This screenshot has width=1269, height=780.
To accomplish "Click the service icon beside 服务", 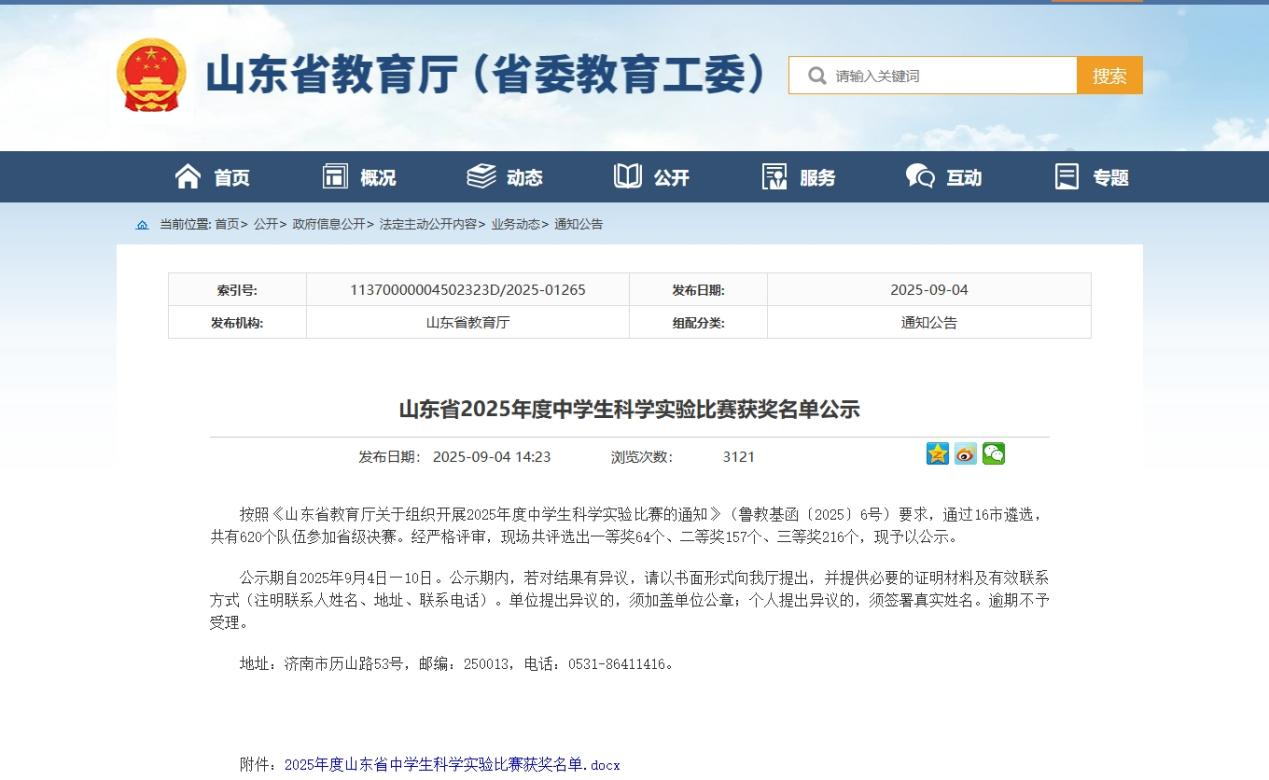I will (775, 177).
